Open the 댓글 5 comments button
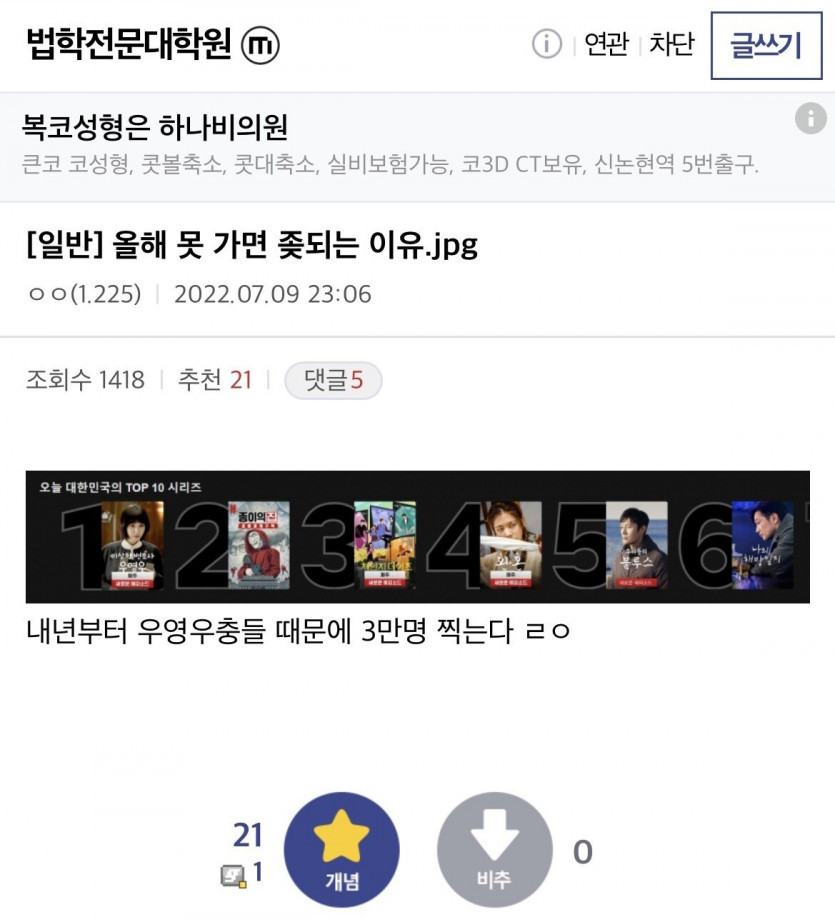The width and height of the screenshot is (835, 922). 333,380
